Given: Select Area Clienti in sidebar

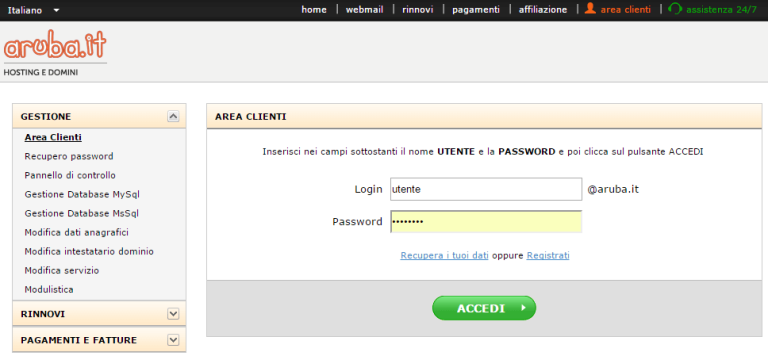Looking at the screenshot, I should (53, 137).
